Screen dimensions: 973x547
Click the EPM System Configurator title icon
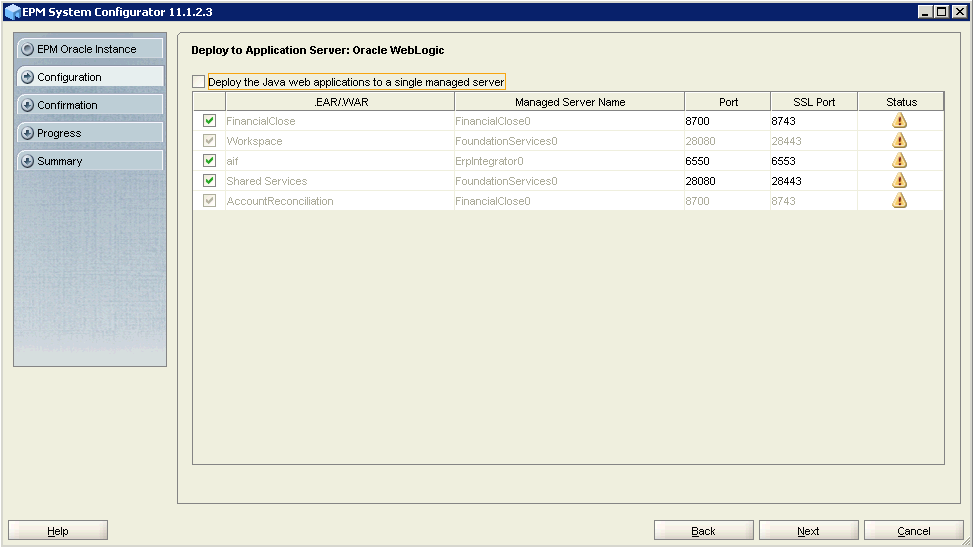[12, 11]
